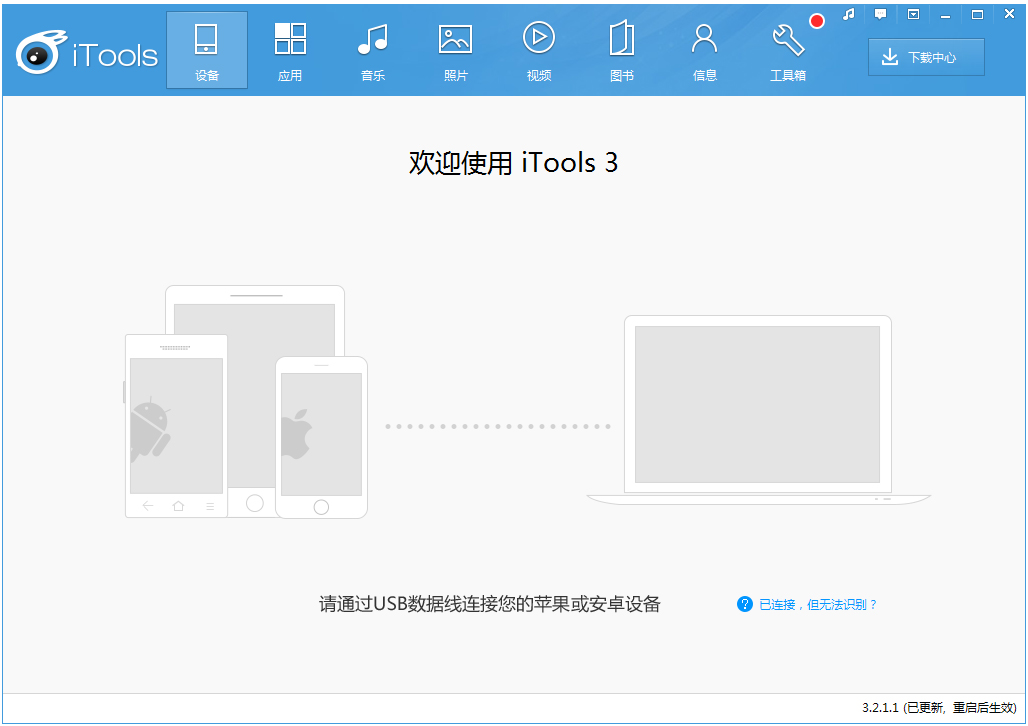Open the feedback speech bubble icon
This screenshot has height=726, width=1028.
coord(880,14)
